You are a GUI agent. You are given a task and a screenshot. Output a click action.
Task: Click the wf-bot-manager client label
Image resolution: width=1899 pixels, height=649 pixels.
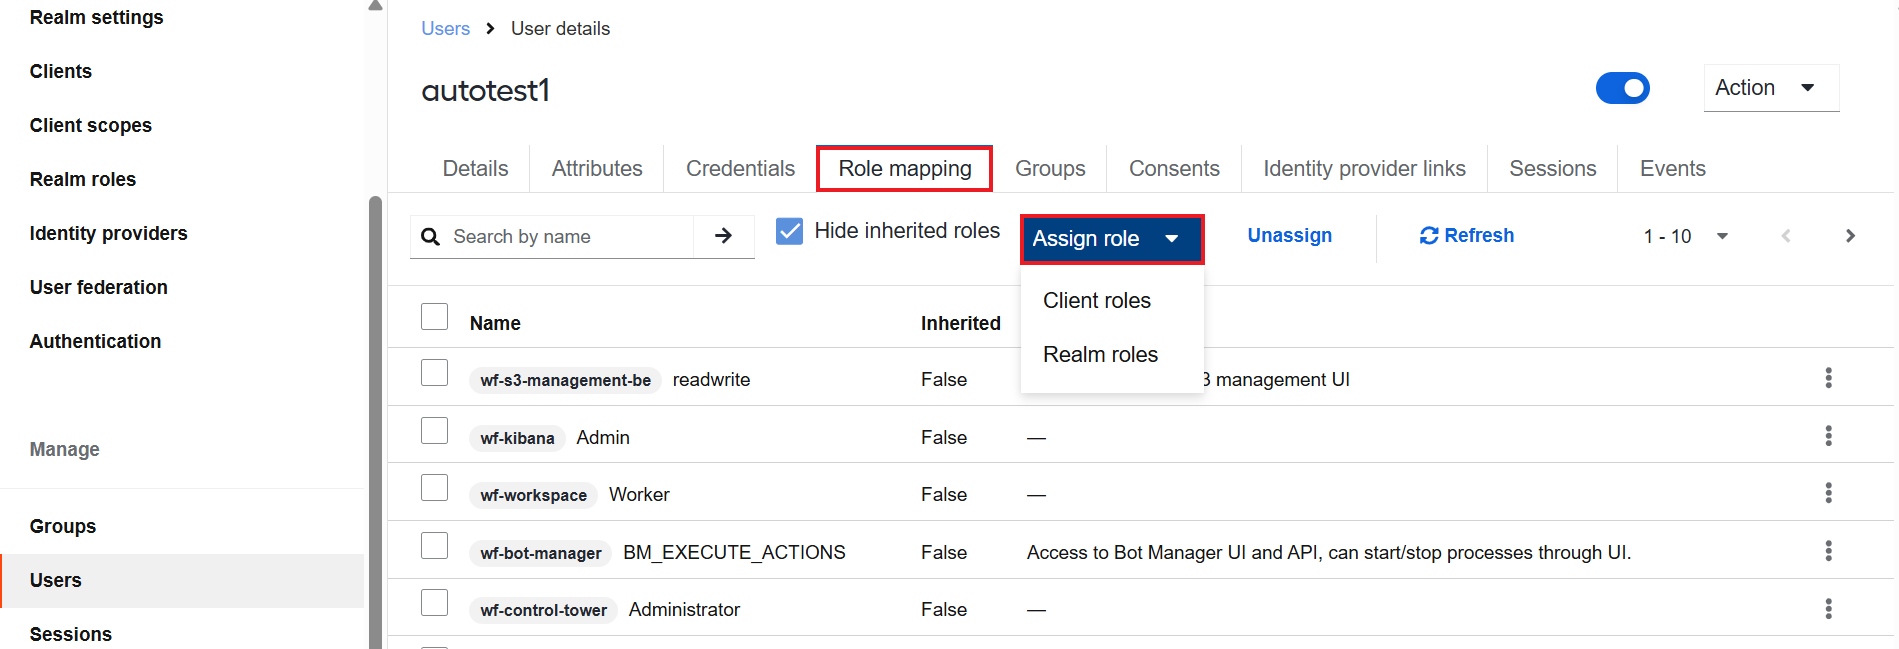pyautogui.click(x=540, y=553)
